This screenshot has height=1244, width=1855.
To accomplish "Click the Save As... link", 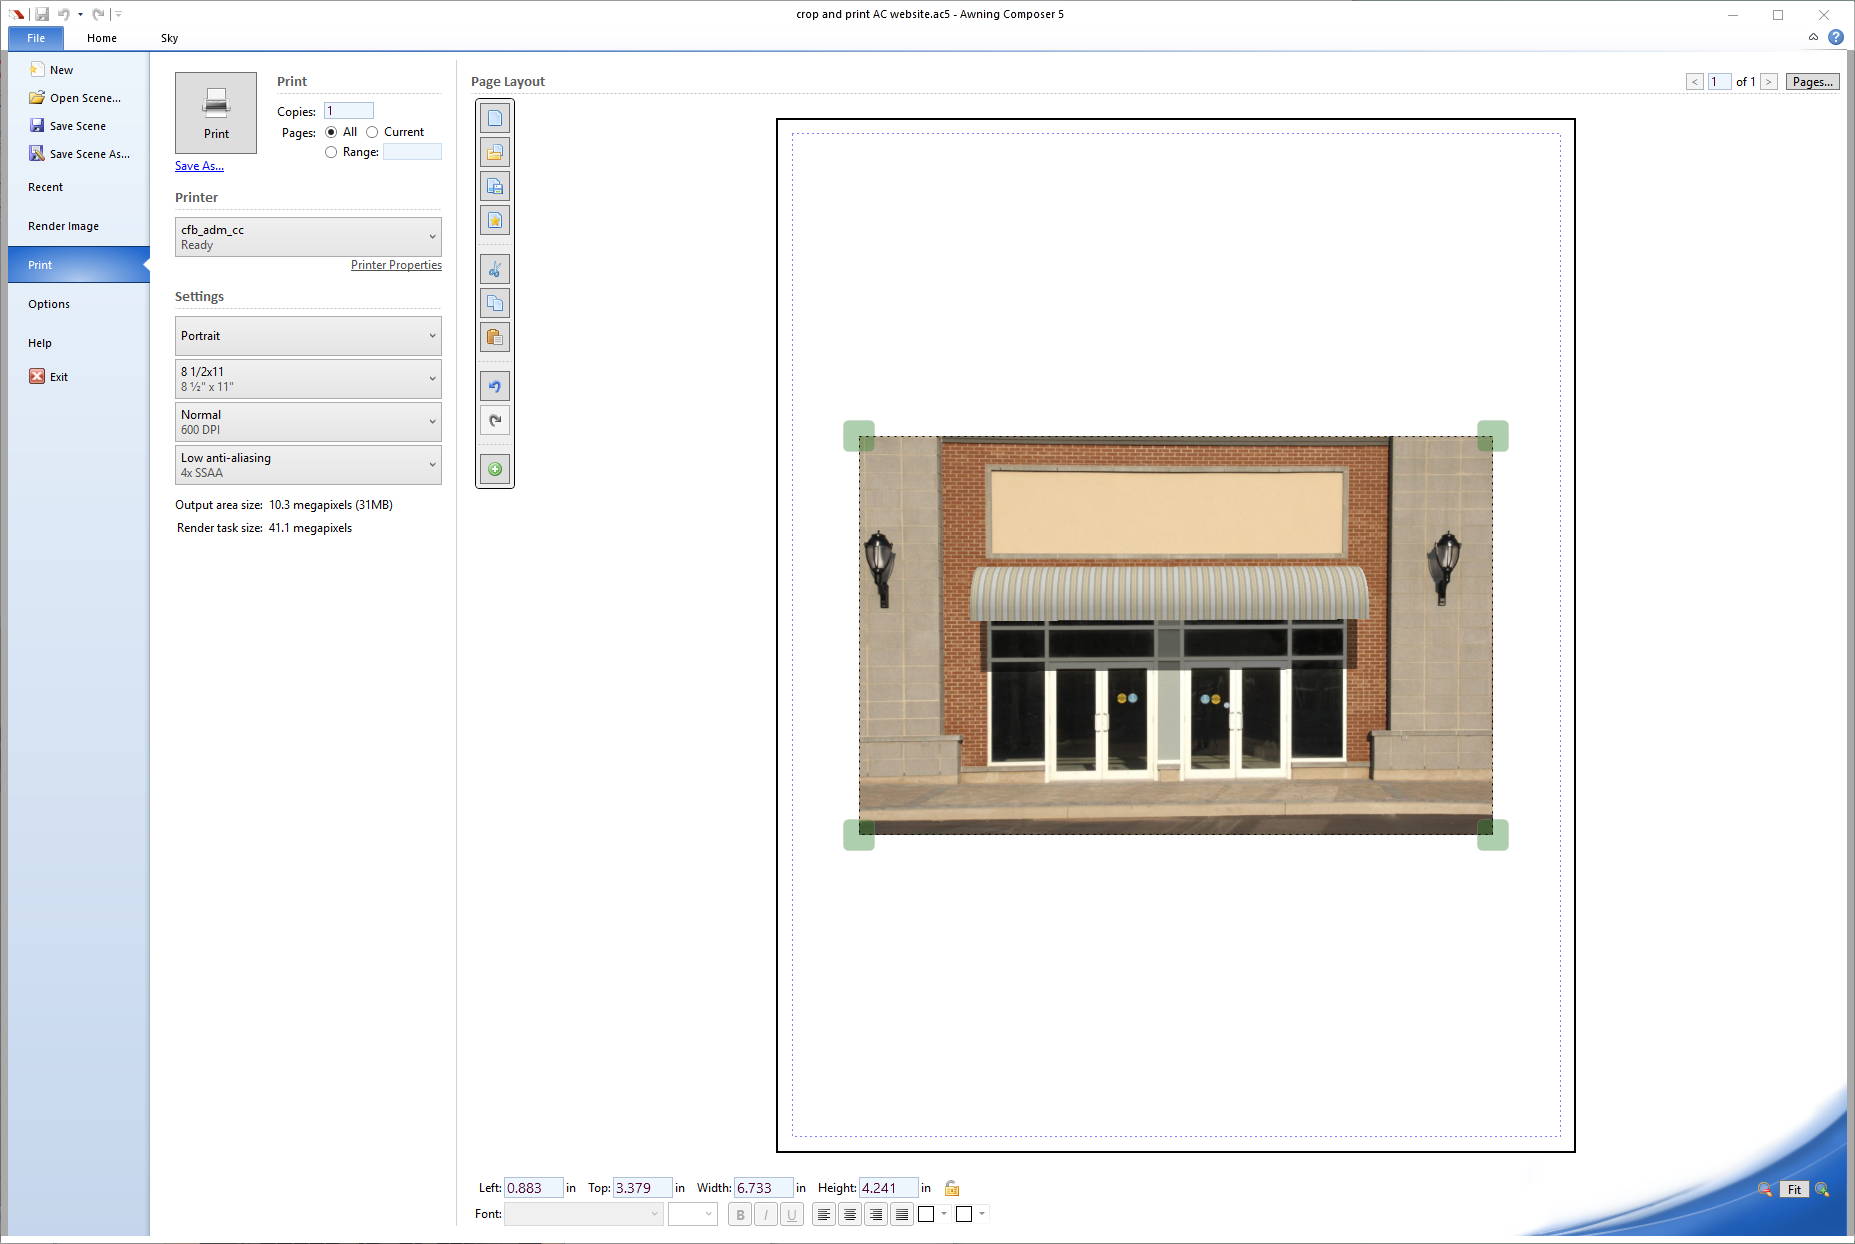I will point(199,166).
